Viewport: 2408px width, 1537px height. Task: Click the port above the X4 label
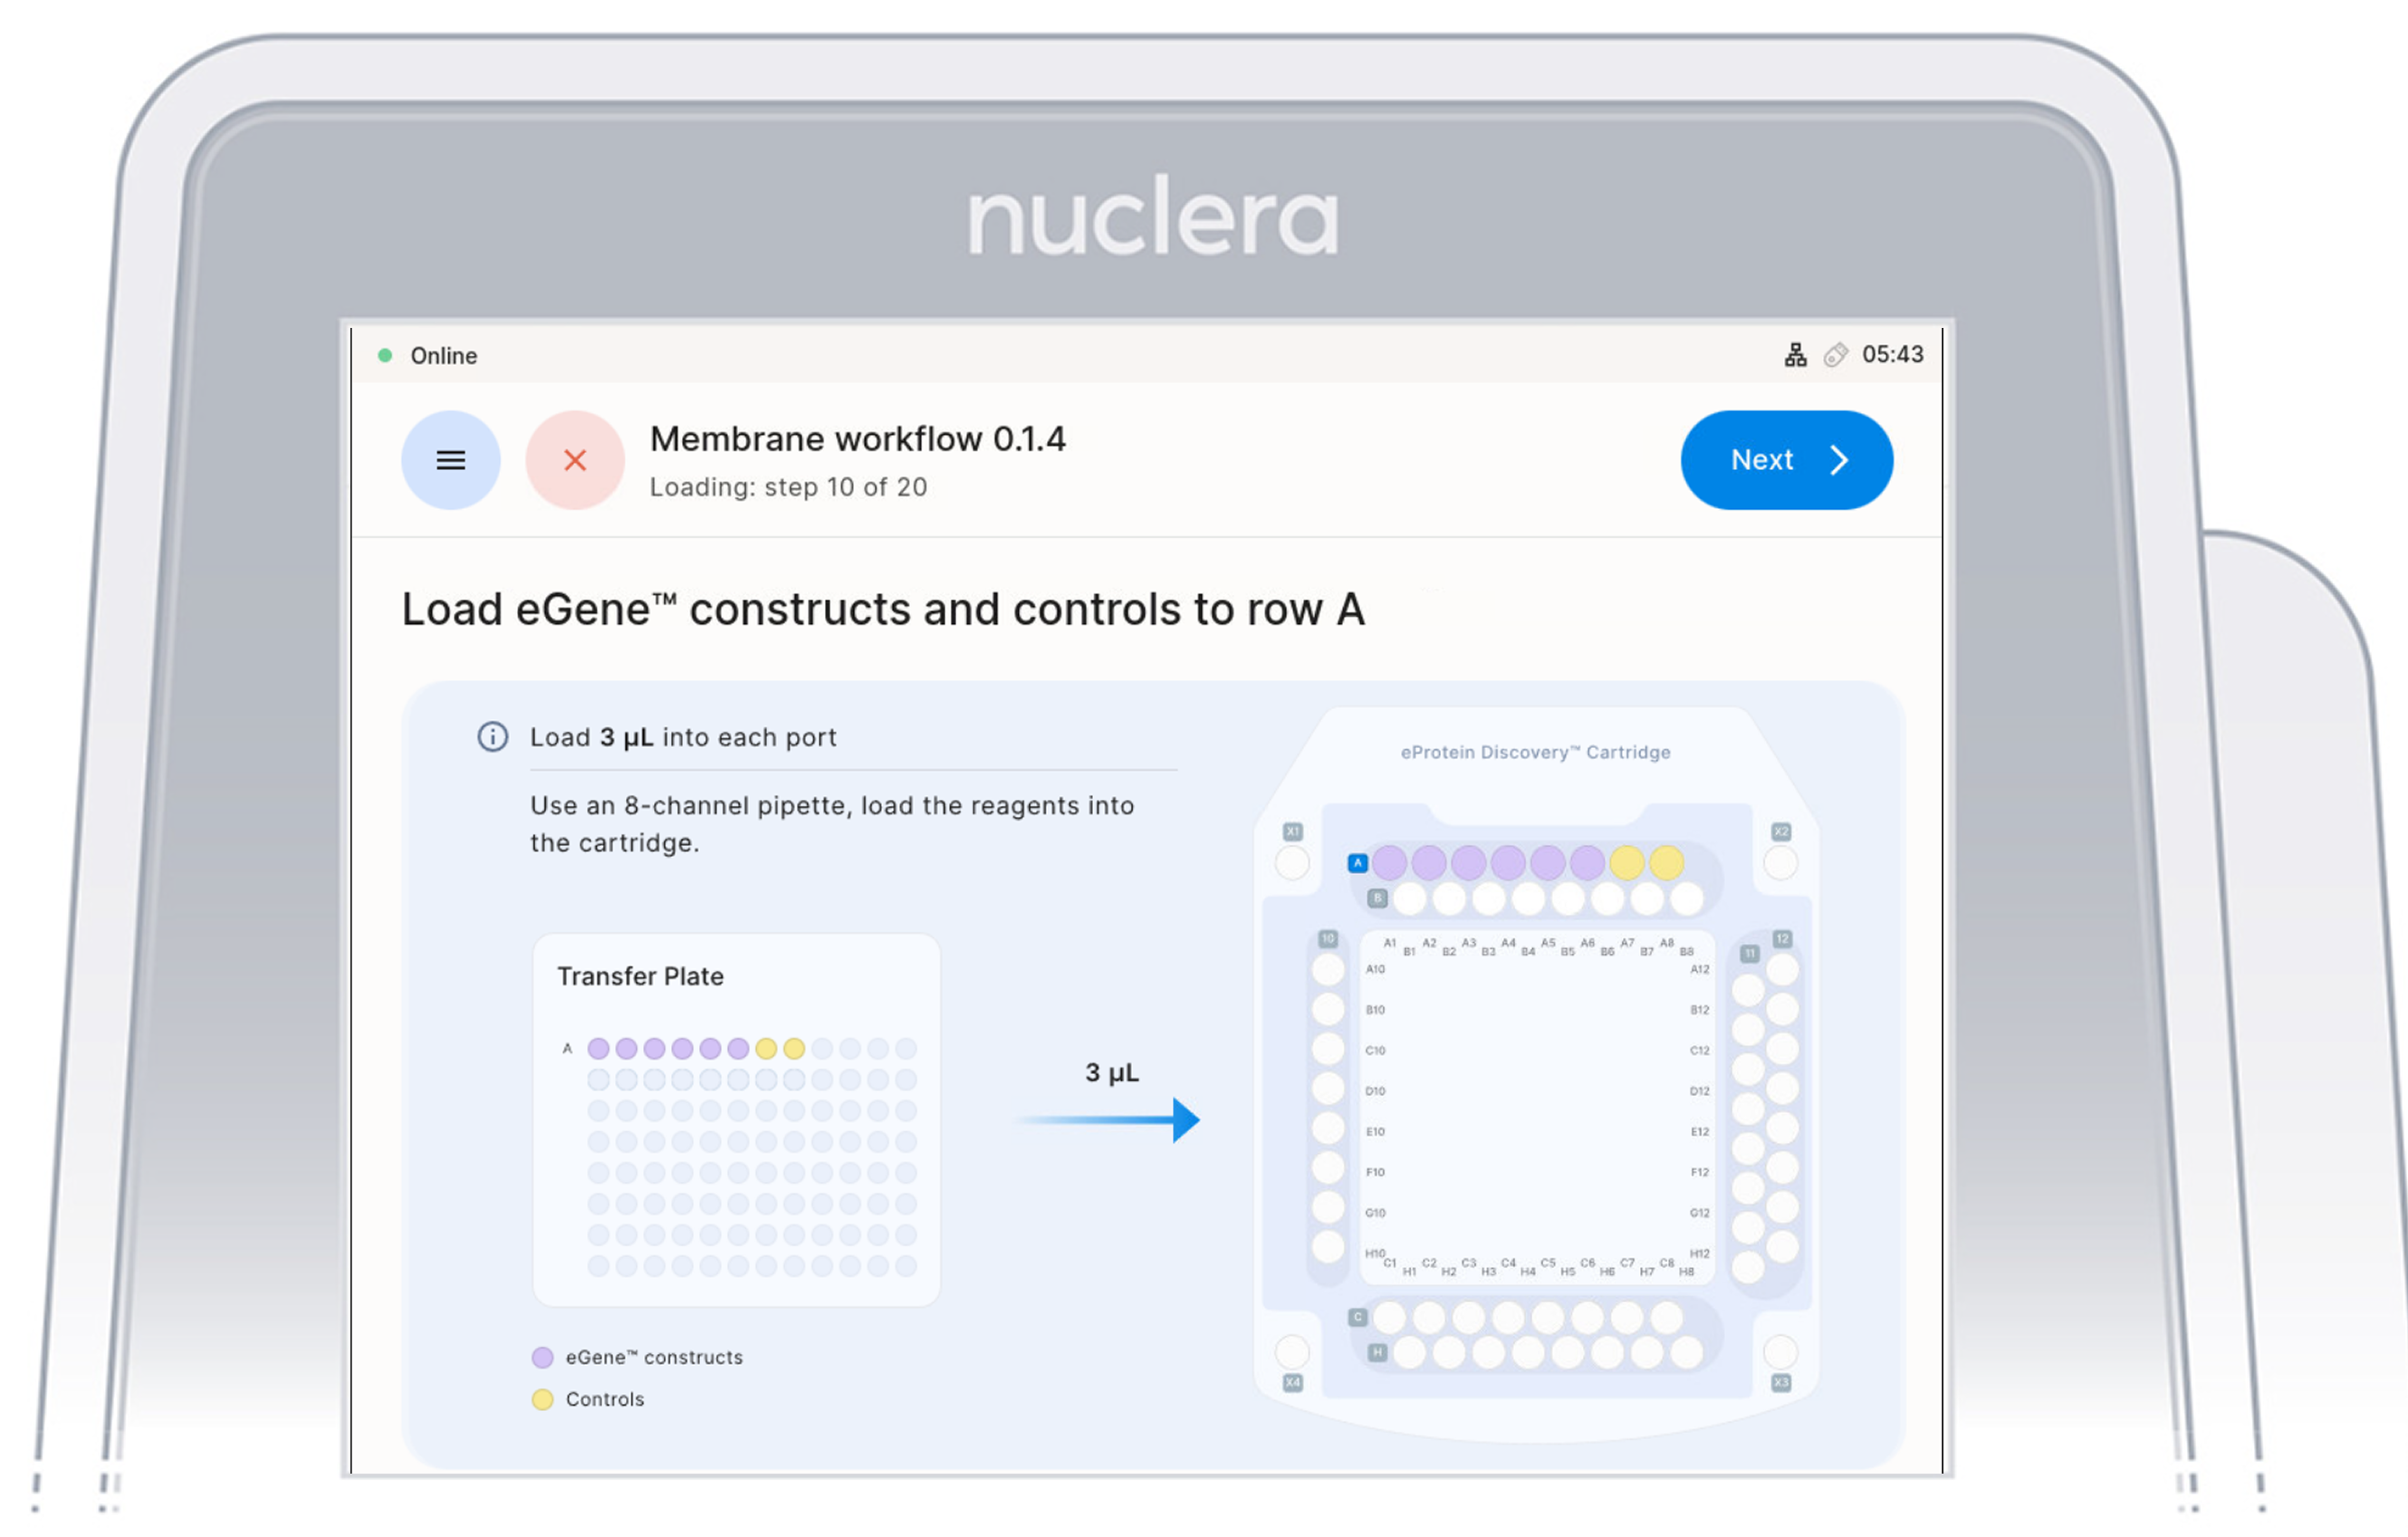click(x=1292, y=1352)
